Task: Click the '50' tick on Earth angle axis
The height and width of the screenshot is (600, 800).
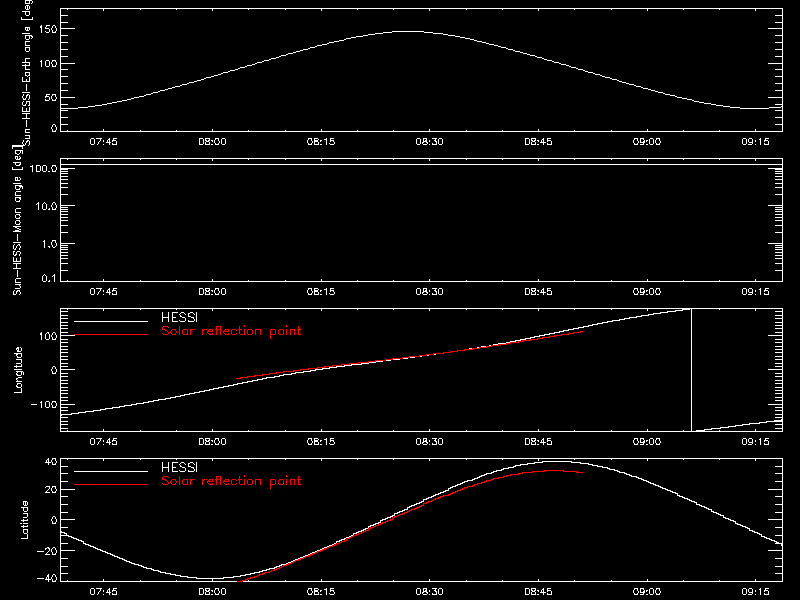Action: click(51, 98)
